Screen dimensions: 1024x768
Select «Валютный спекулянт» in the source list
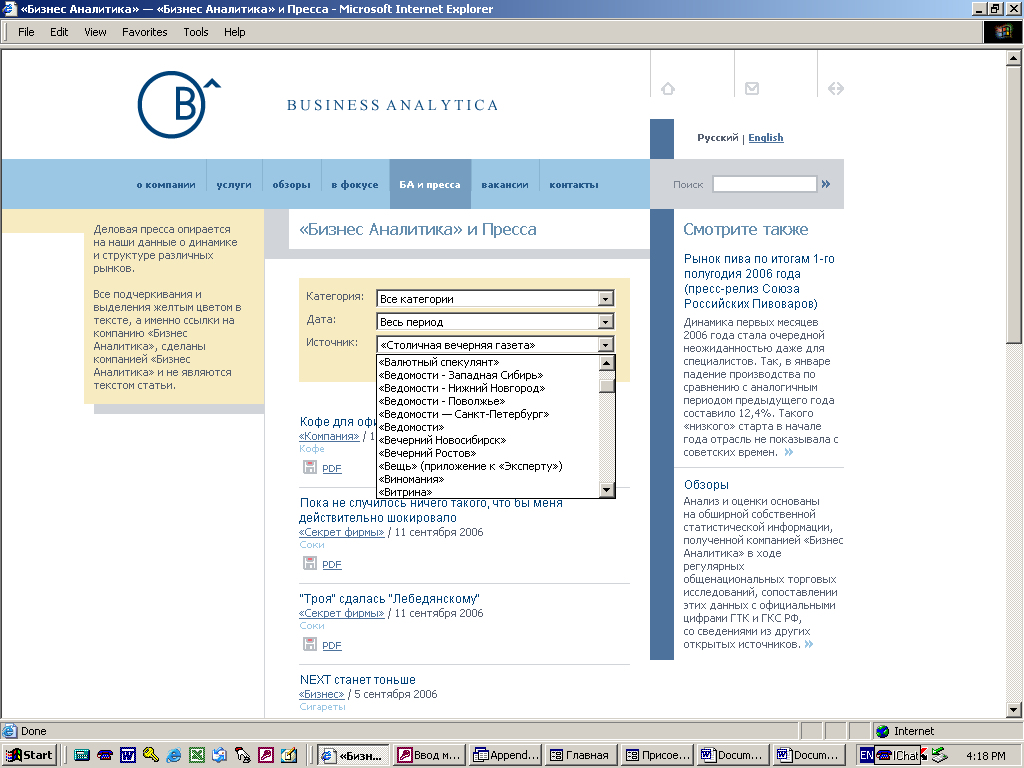click(x=488, y=362)
